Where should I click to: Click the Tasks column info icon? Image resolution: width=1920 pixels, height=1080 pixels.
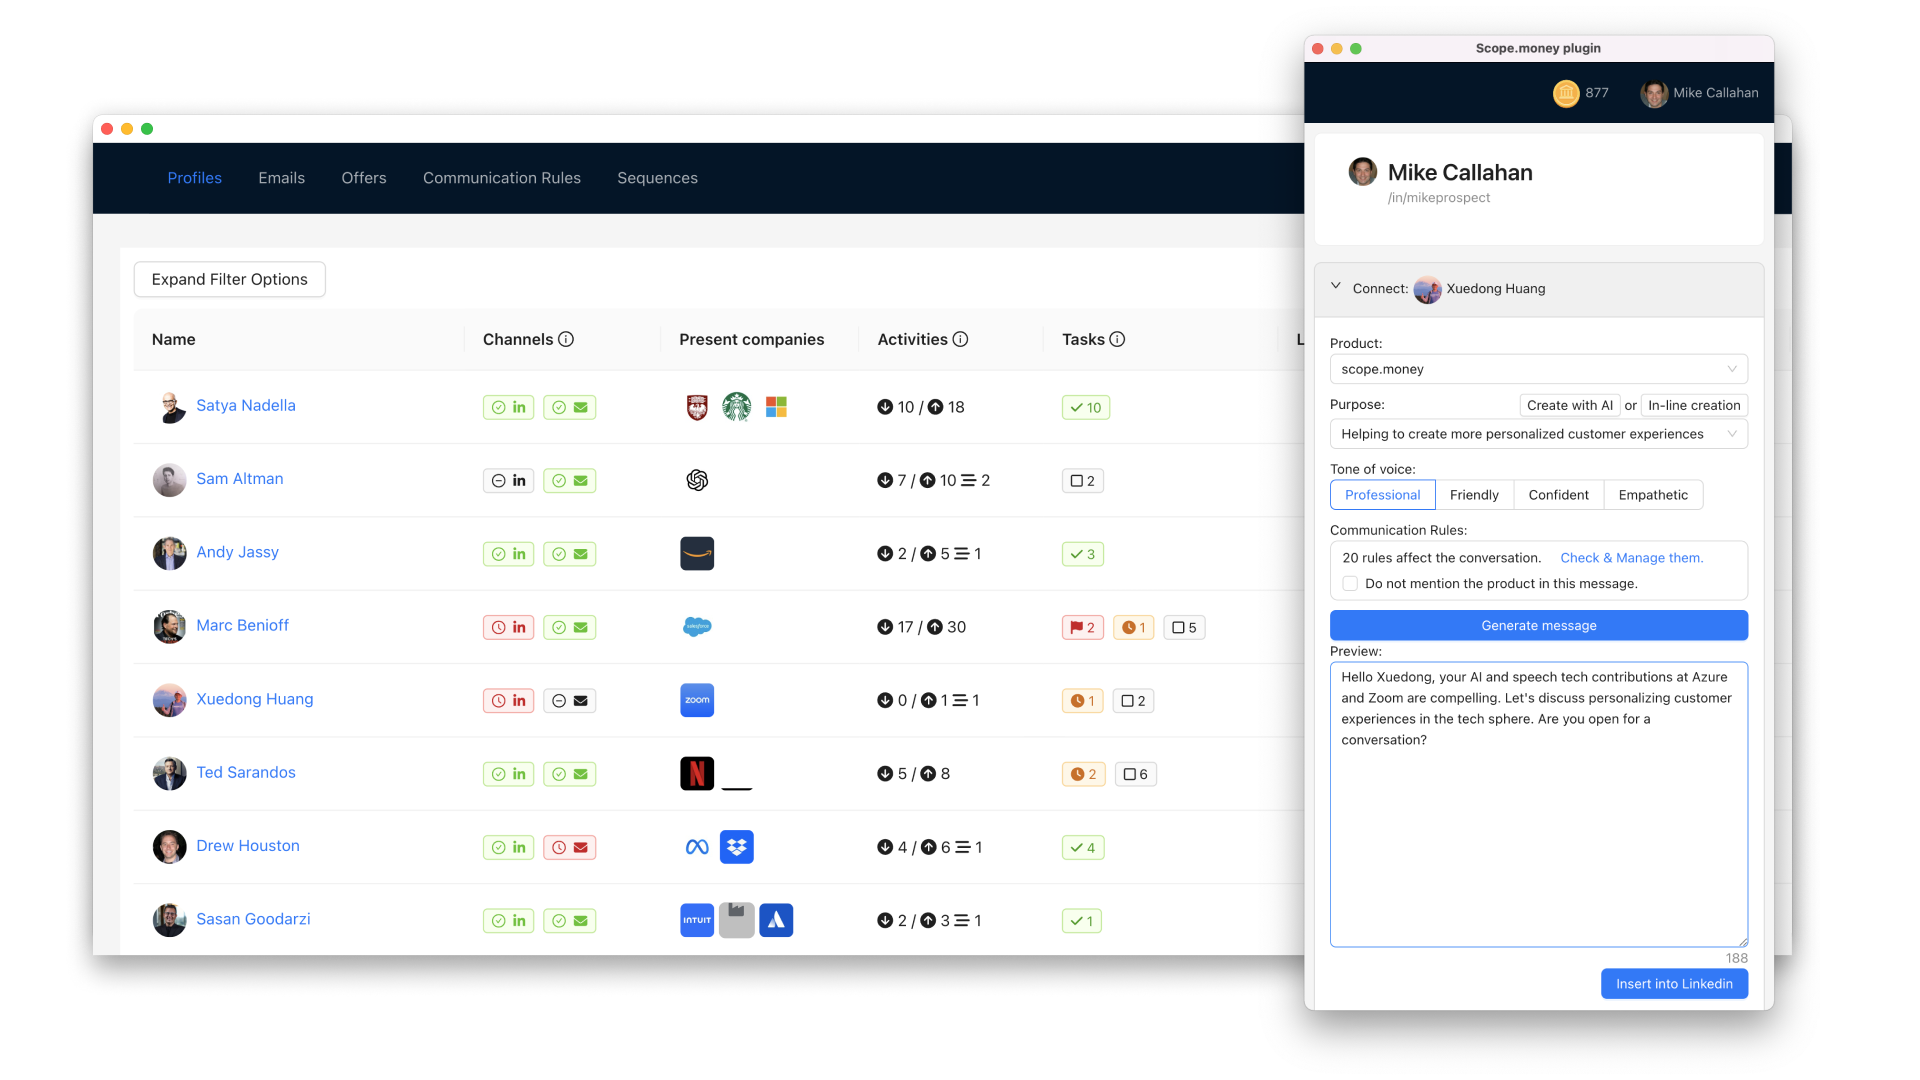click(x=1117, y=339)
